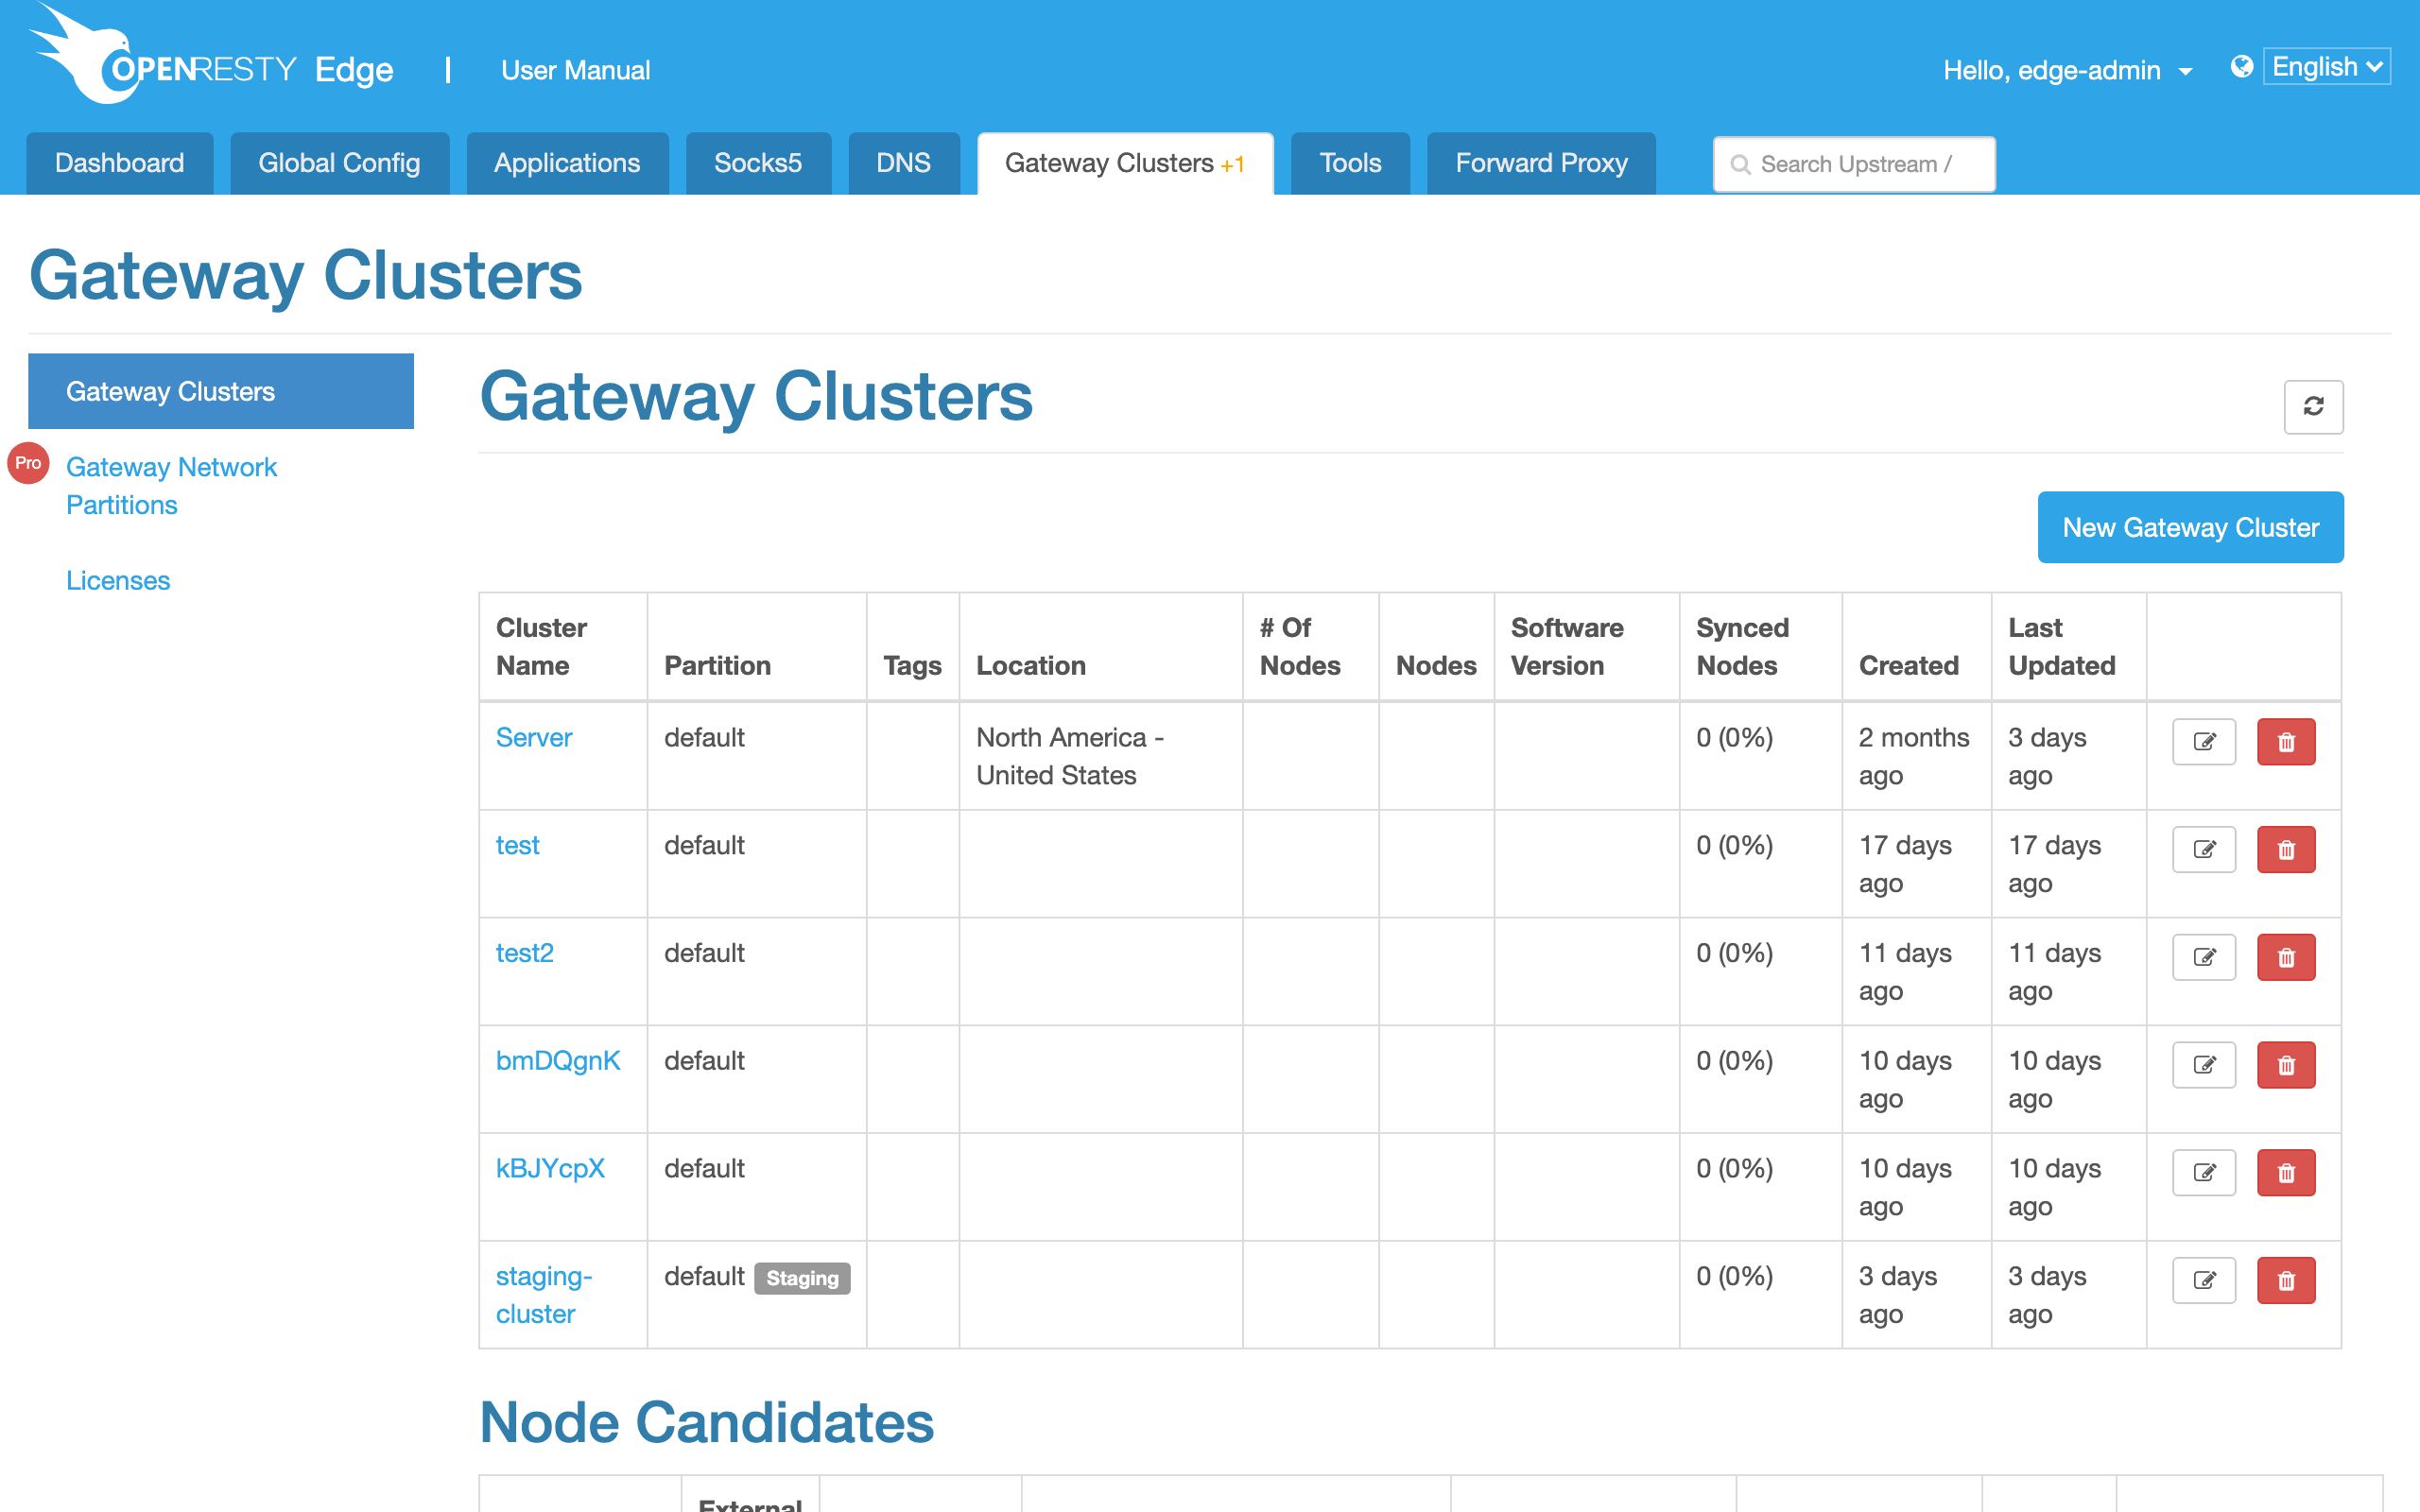Open the bmDQgnK cluster link
Screen dimensions: 2420x1512
[558, 1060]
